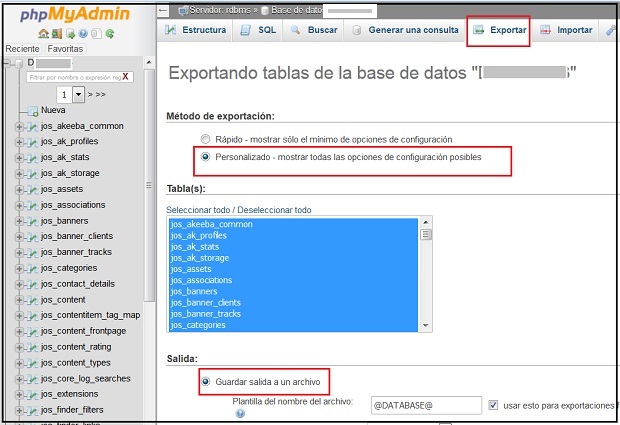
Task: Expand jos_categories tree node
Action: (x=19, y=269)
